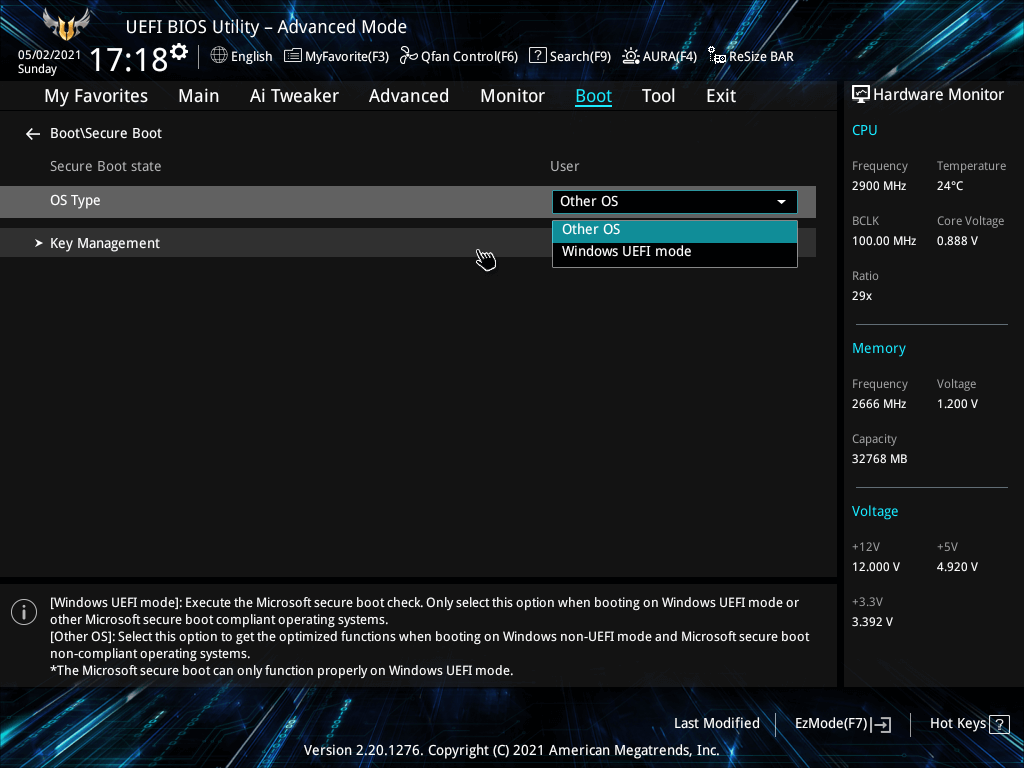The image size is (1024, 768).
Task: Open AURA(F4) lighting settings
Action: [660, 56]
